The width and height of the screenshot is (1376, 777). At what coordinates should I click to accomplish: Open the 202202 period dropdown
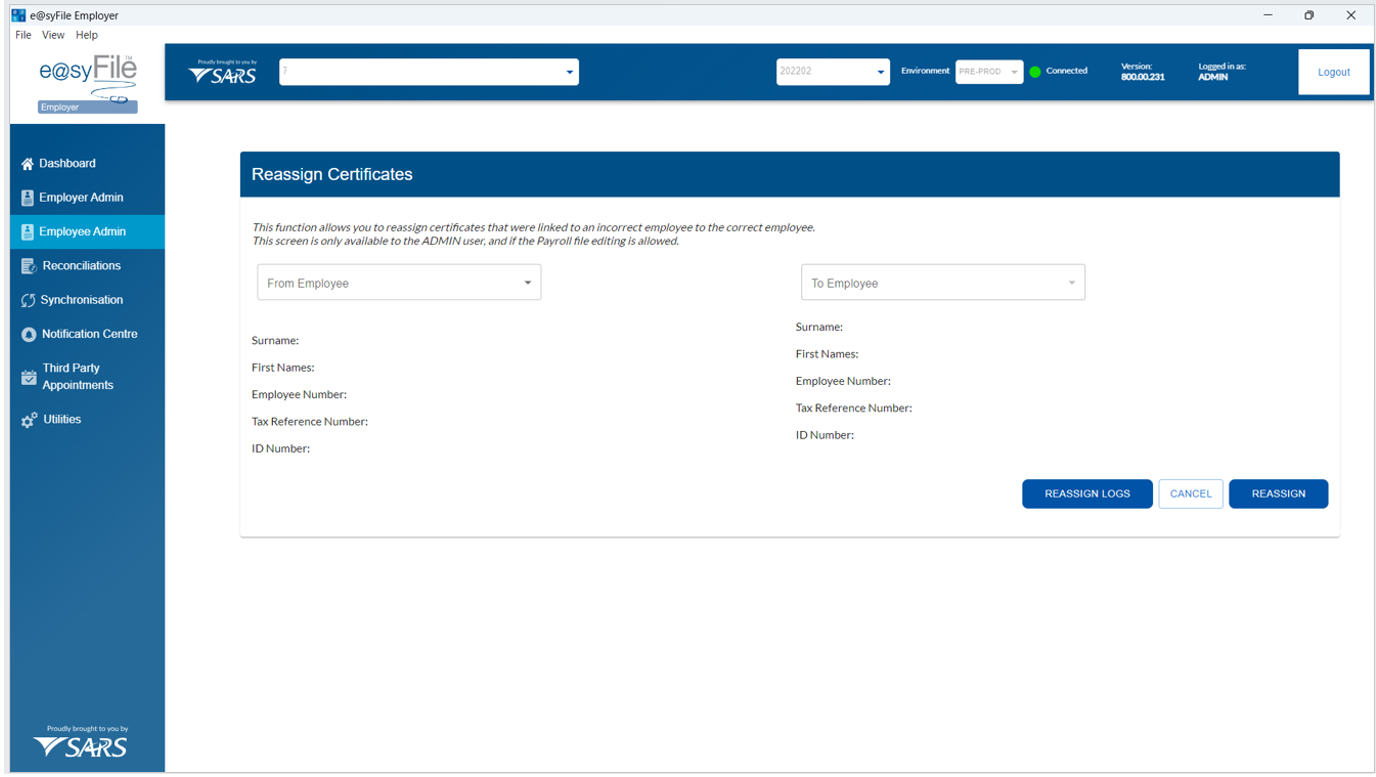[832, 72]
